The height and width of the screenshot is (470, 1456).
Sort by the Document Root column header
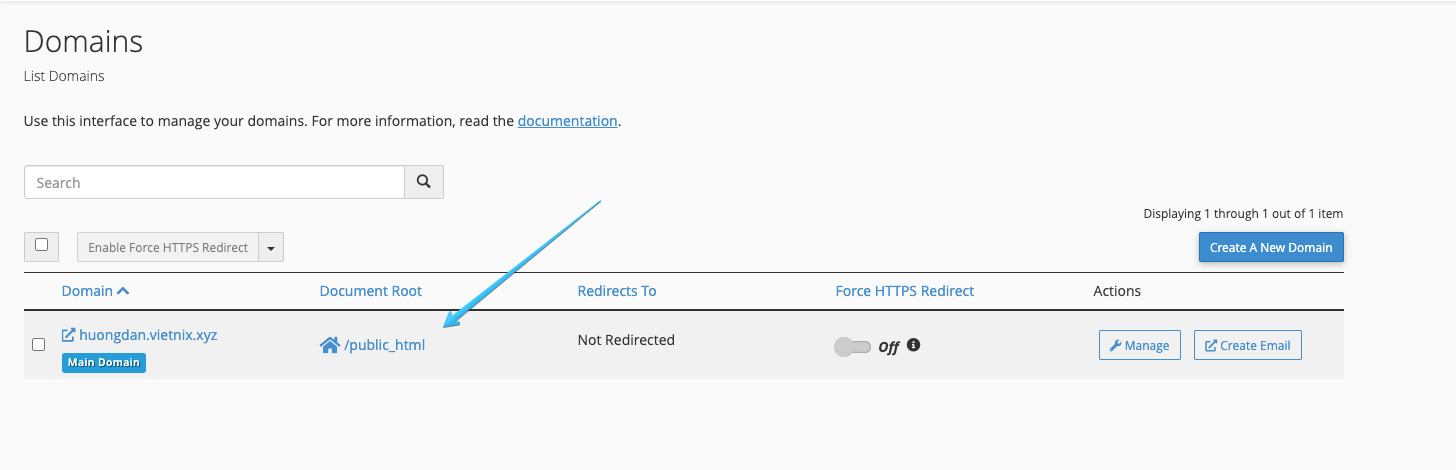371,291
